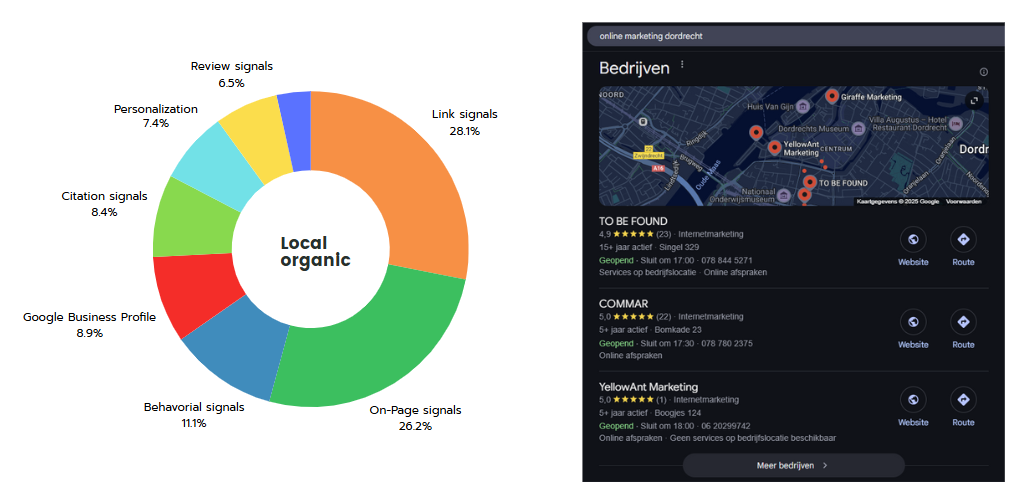The image size is (1025, 503).
Task: Click the Route icon for YellowAnt Marketing
Action: (x=963, y=400)
